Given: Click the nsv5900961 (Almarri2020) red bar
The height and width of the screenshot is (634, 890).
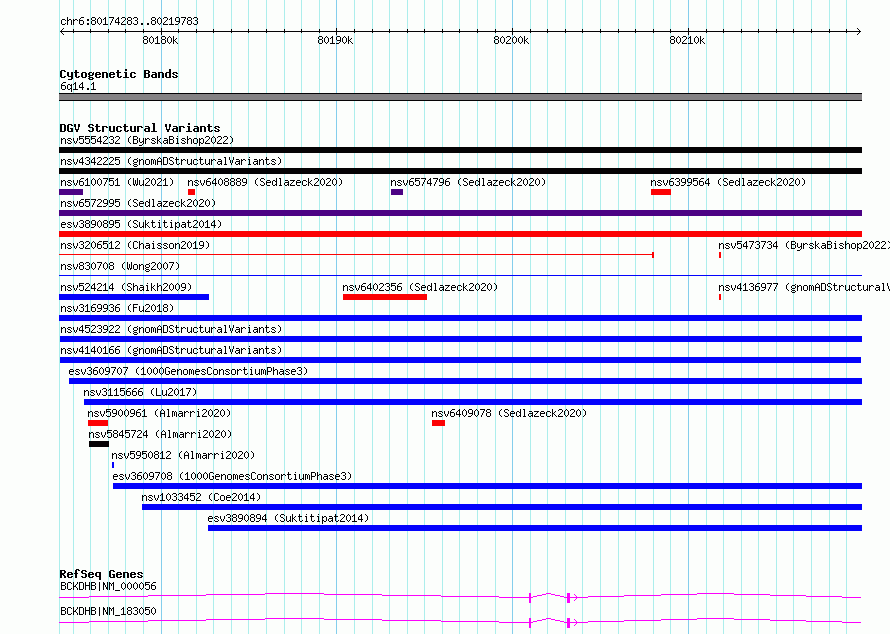Looking at the screenshot, I should pyautogui.click(x=98, y=423).
